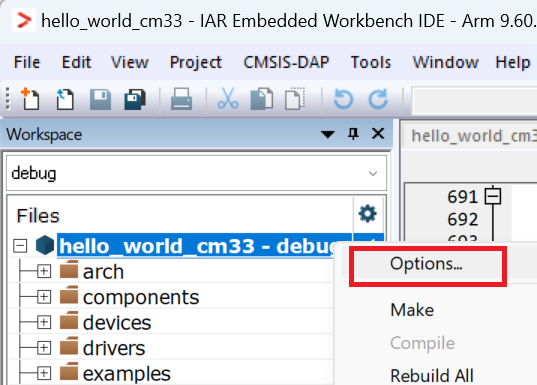Image resolution: width=537 pixels, height=385 pixels.
Task: Click the Open file toolbar icon
Action: point(65,99)
